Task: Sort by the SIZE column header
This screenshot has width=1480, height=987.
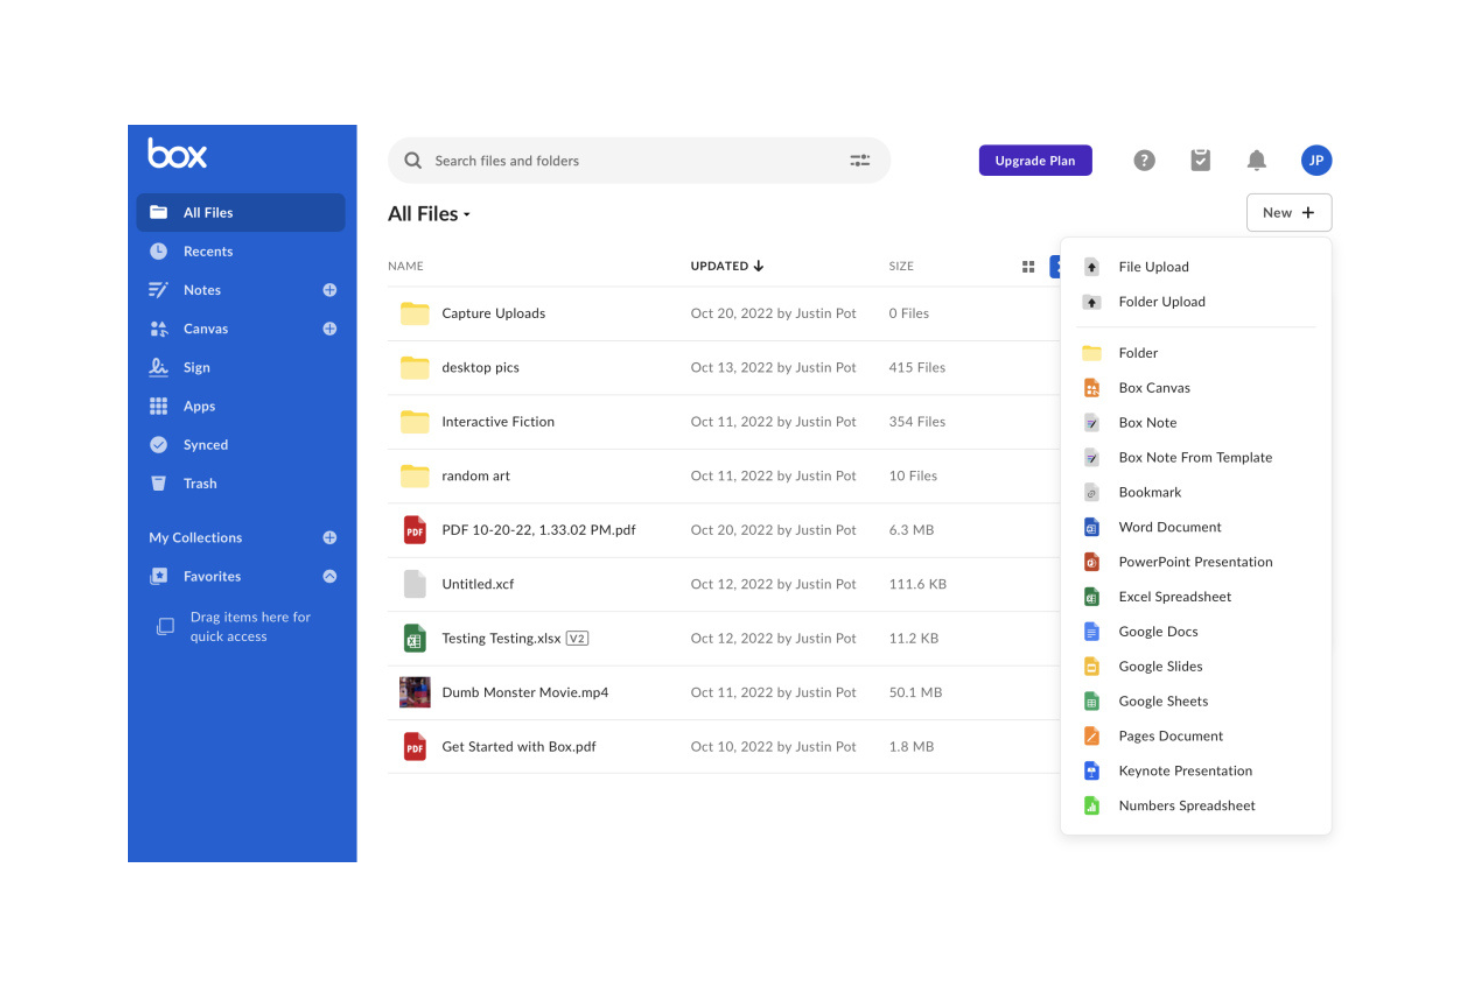Action: [x=901, y=266]
